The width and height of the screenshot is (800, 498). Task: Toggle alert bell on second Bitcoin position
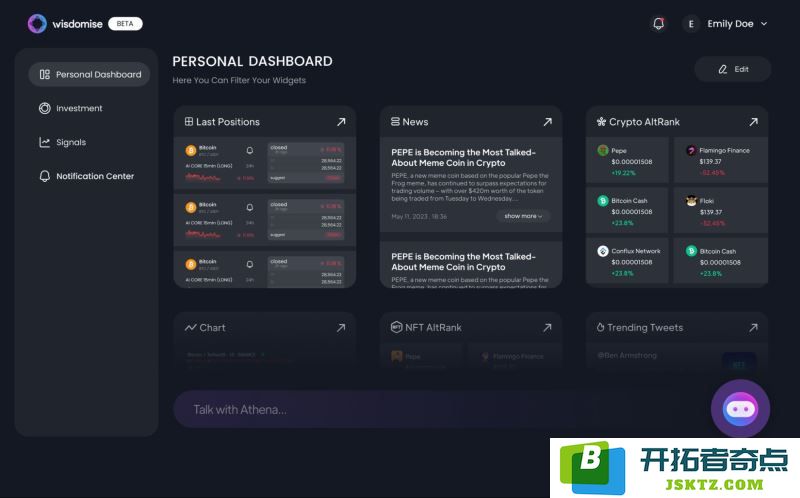pyautogui.click(x=249, y=207)
